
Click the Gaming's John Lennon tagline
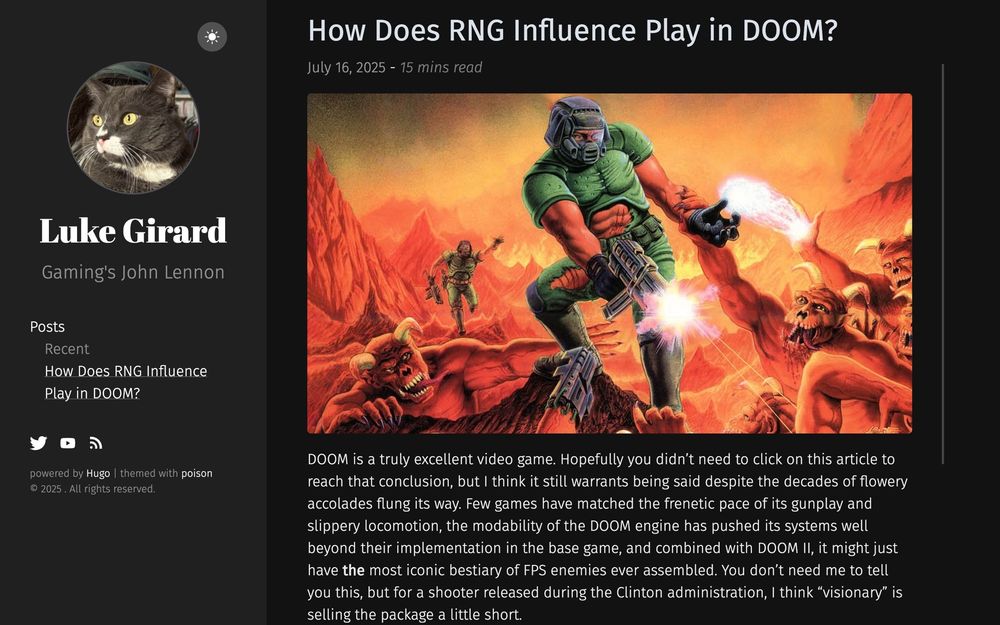pos(133,272)
